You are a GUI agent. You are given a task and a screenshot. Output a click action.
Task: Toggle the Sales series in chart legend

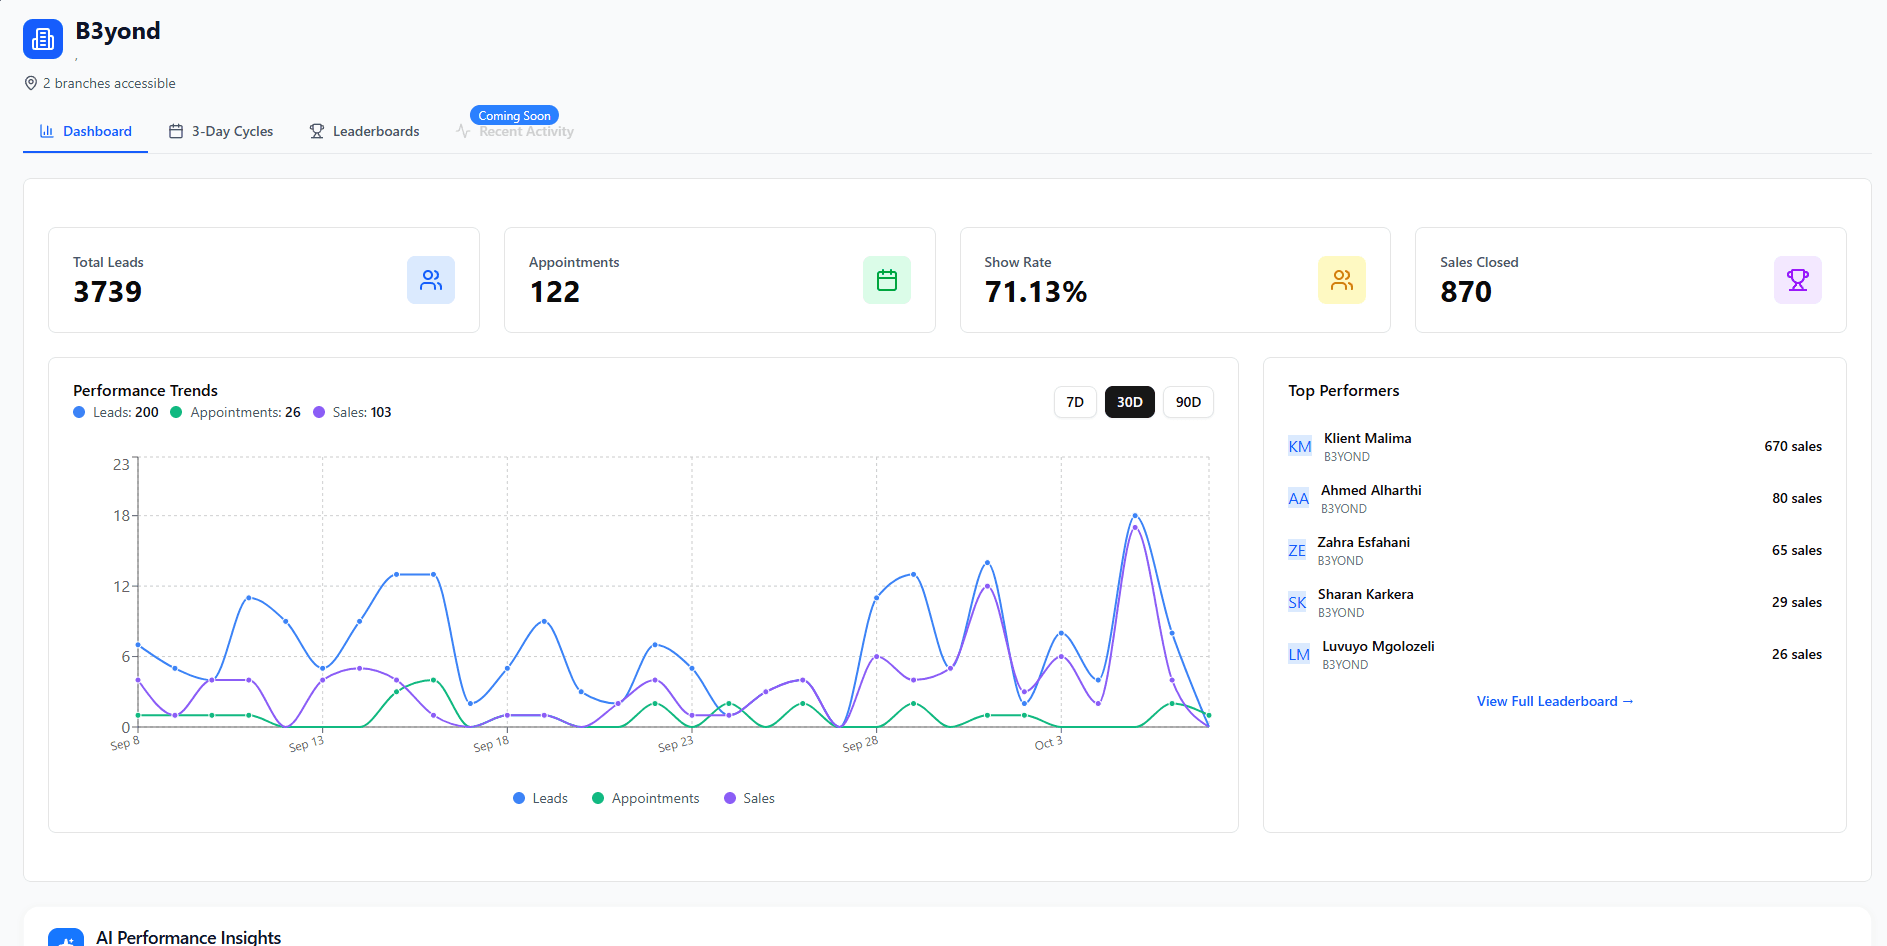[x=749, y=798]
